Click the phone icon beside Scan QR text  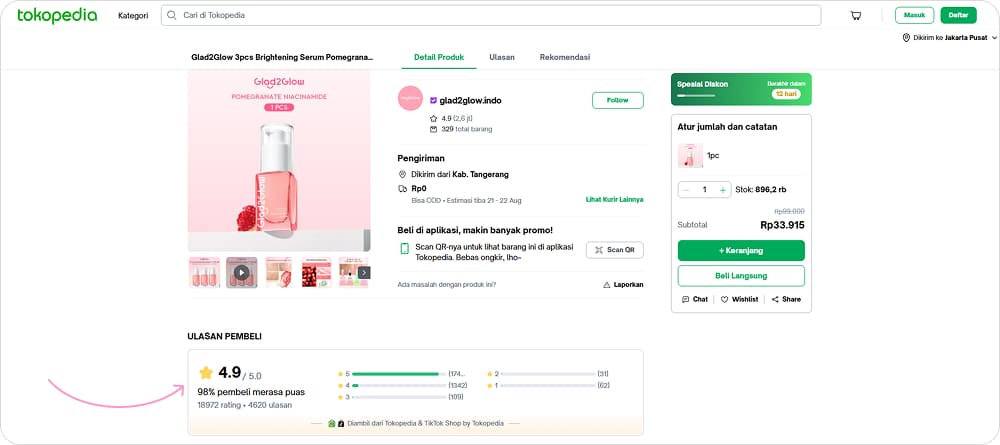click(x=404, y=249)
